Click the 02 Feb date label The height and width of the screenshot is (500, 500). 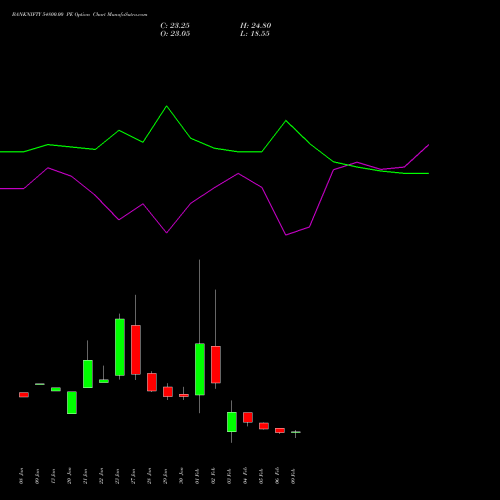point(214,476)
